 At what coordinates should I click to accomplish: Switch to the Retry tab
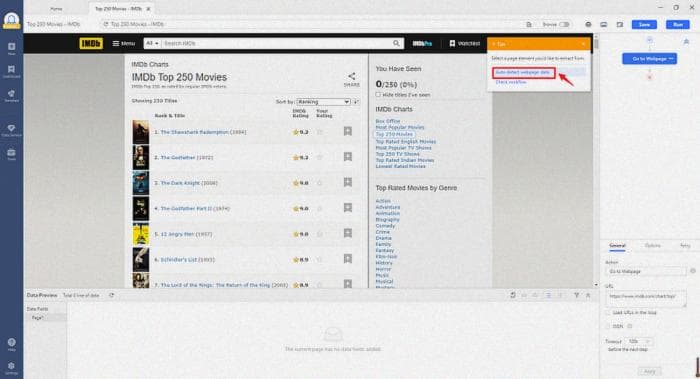[685, 246]
